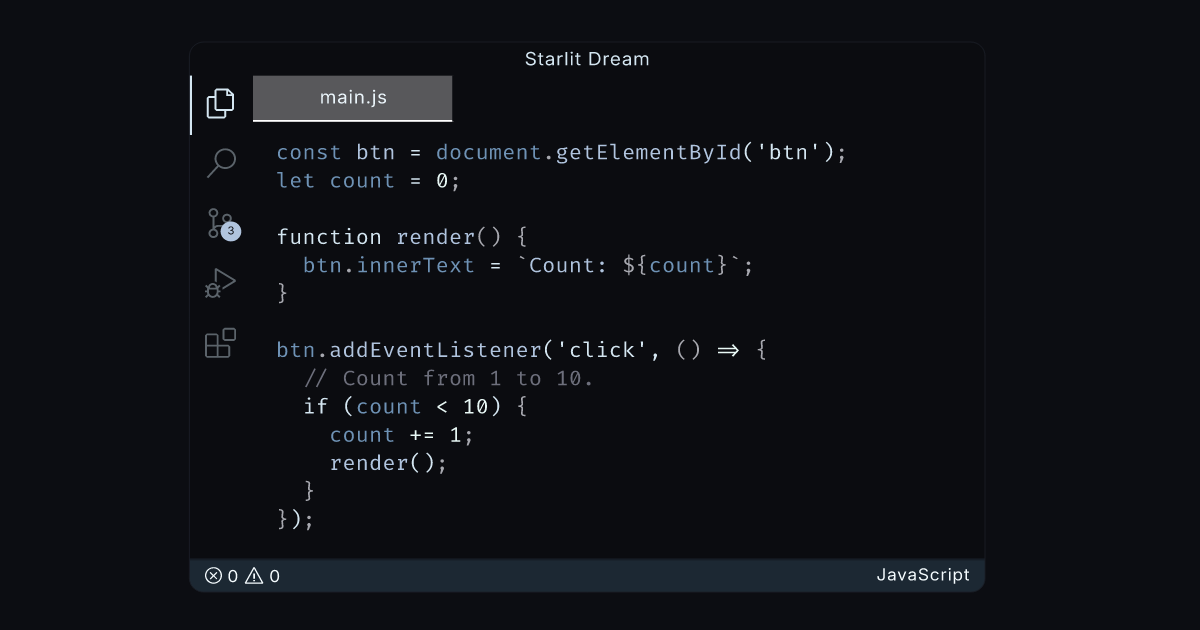This screenshot has height=630, width=1200.
Task: Click the Starlit Dream title
Action: click(x=587, y=59)
